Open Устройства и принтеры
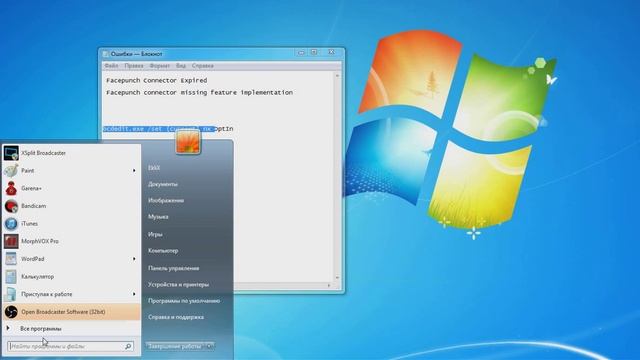 [x=178, y=284]
